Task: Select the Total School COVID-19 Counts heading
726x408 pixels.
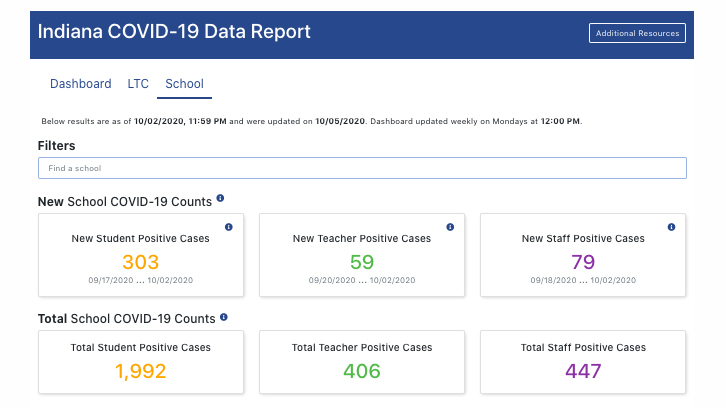Action: (127, 319)
